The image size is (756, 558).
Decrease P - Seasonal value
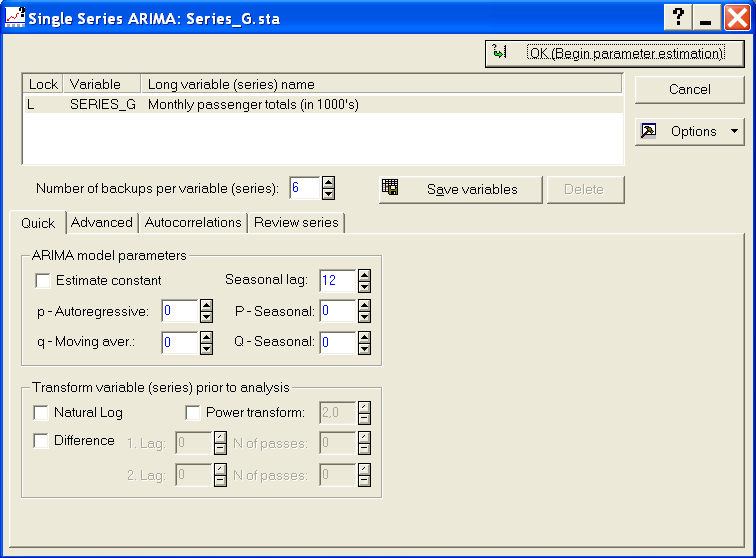pyautogui.click(x=364, y=317)
